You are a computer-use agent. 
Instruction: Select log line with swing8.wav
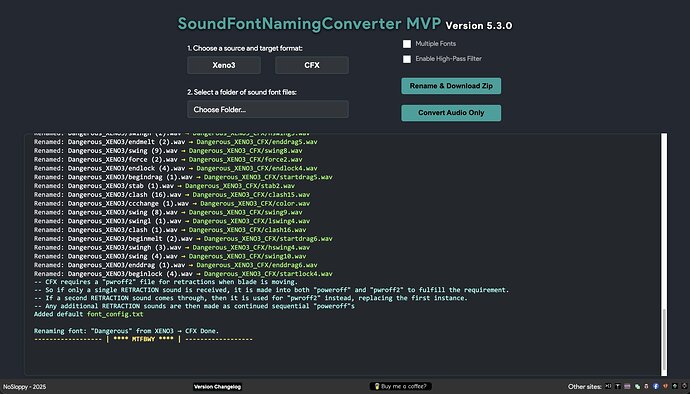click(x=168, y=151)
